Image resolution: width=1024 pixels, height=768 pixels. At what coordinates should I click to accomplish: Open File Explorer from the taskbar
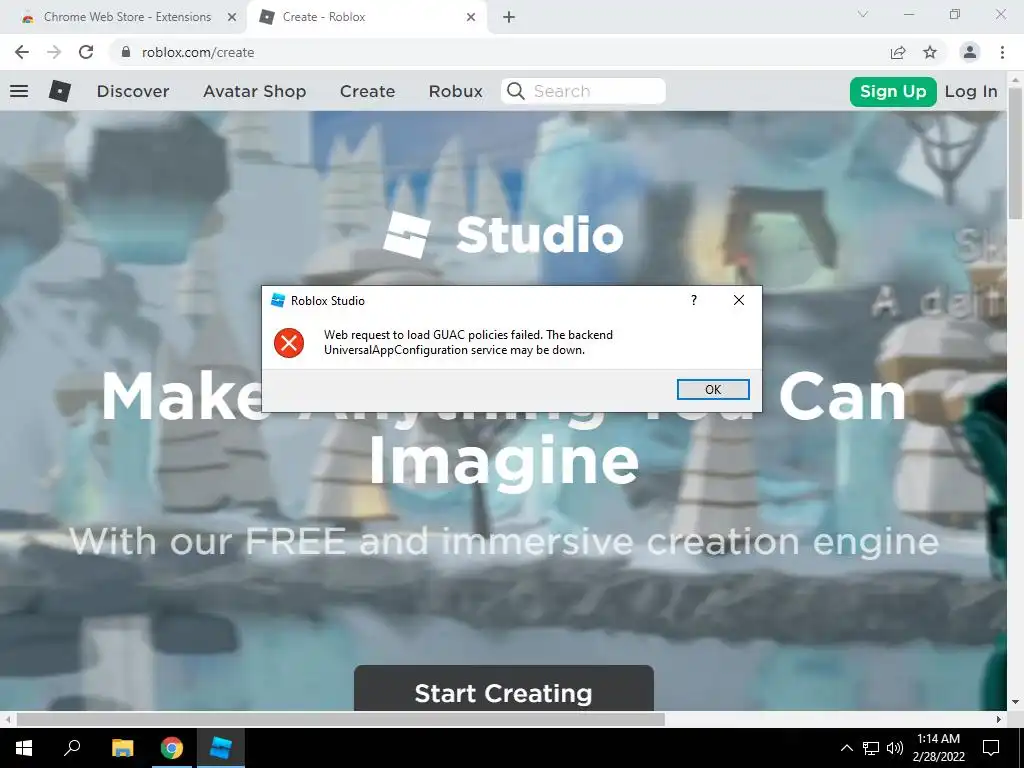tap(122, 748)
